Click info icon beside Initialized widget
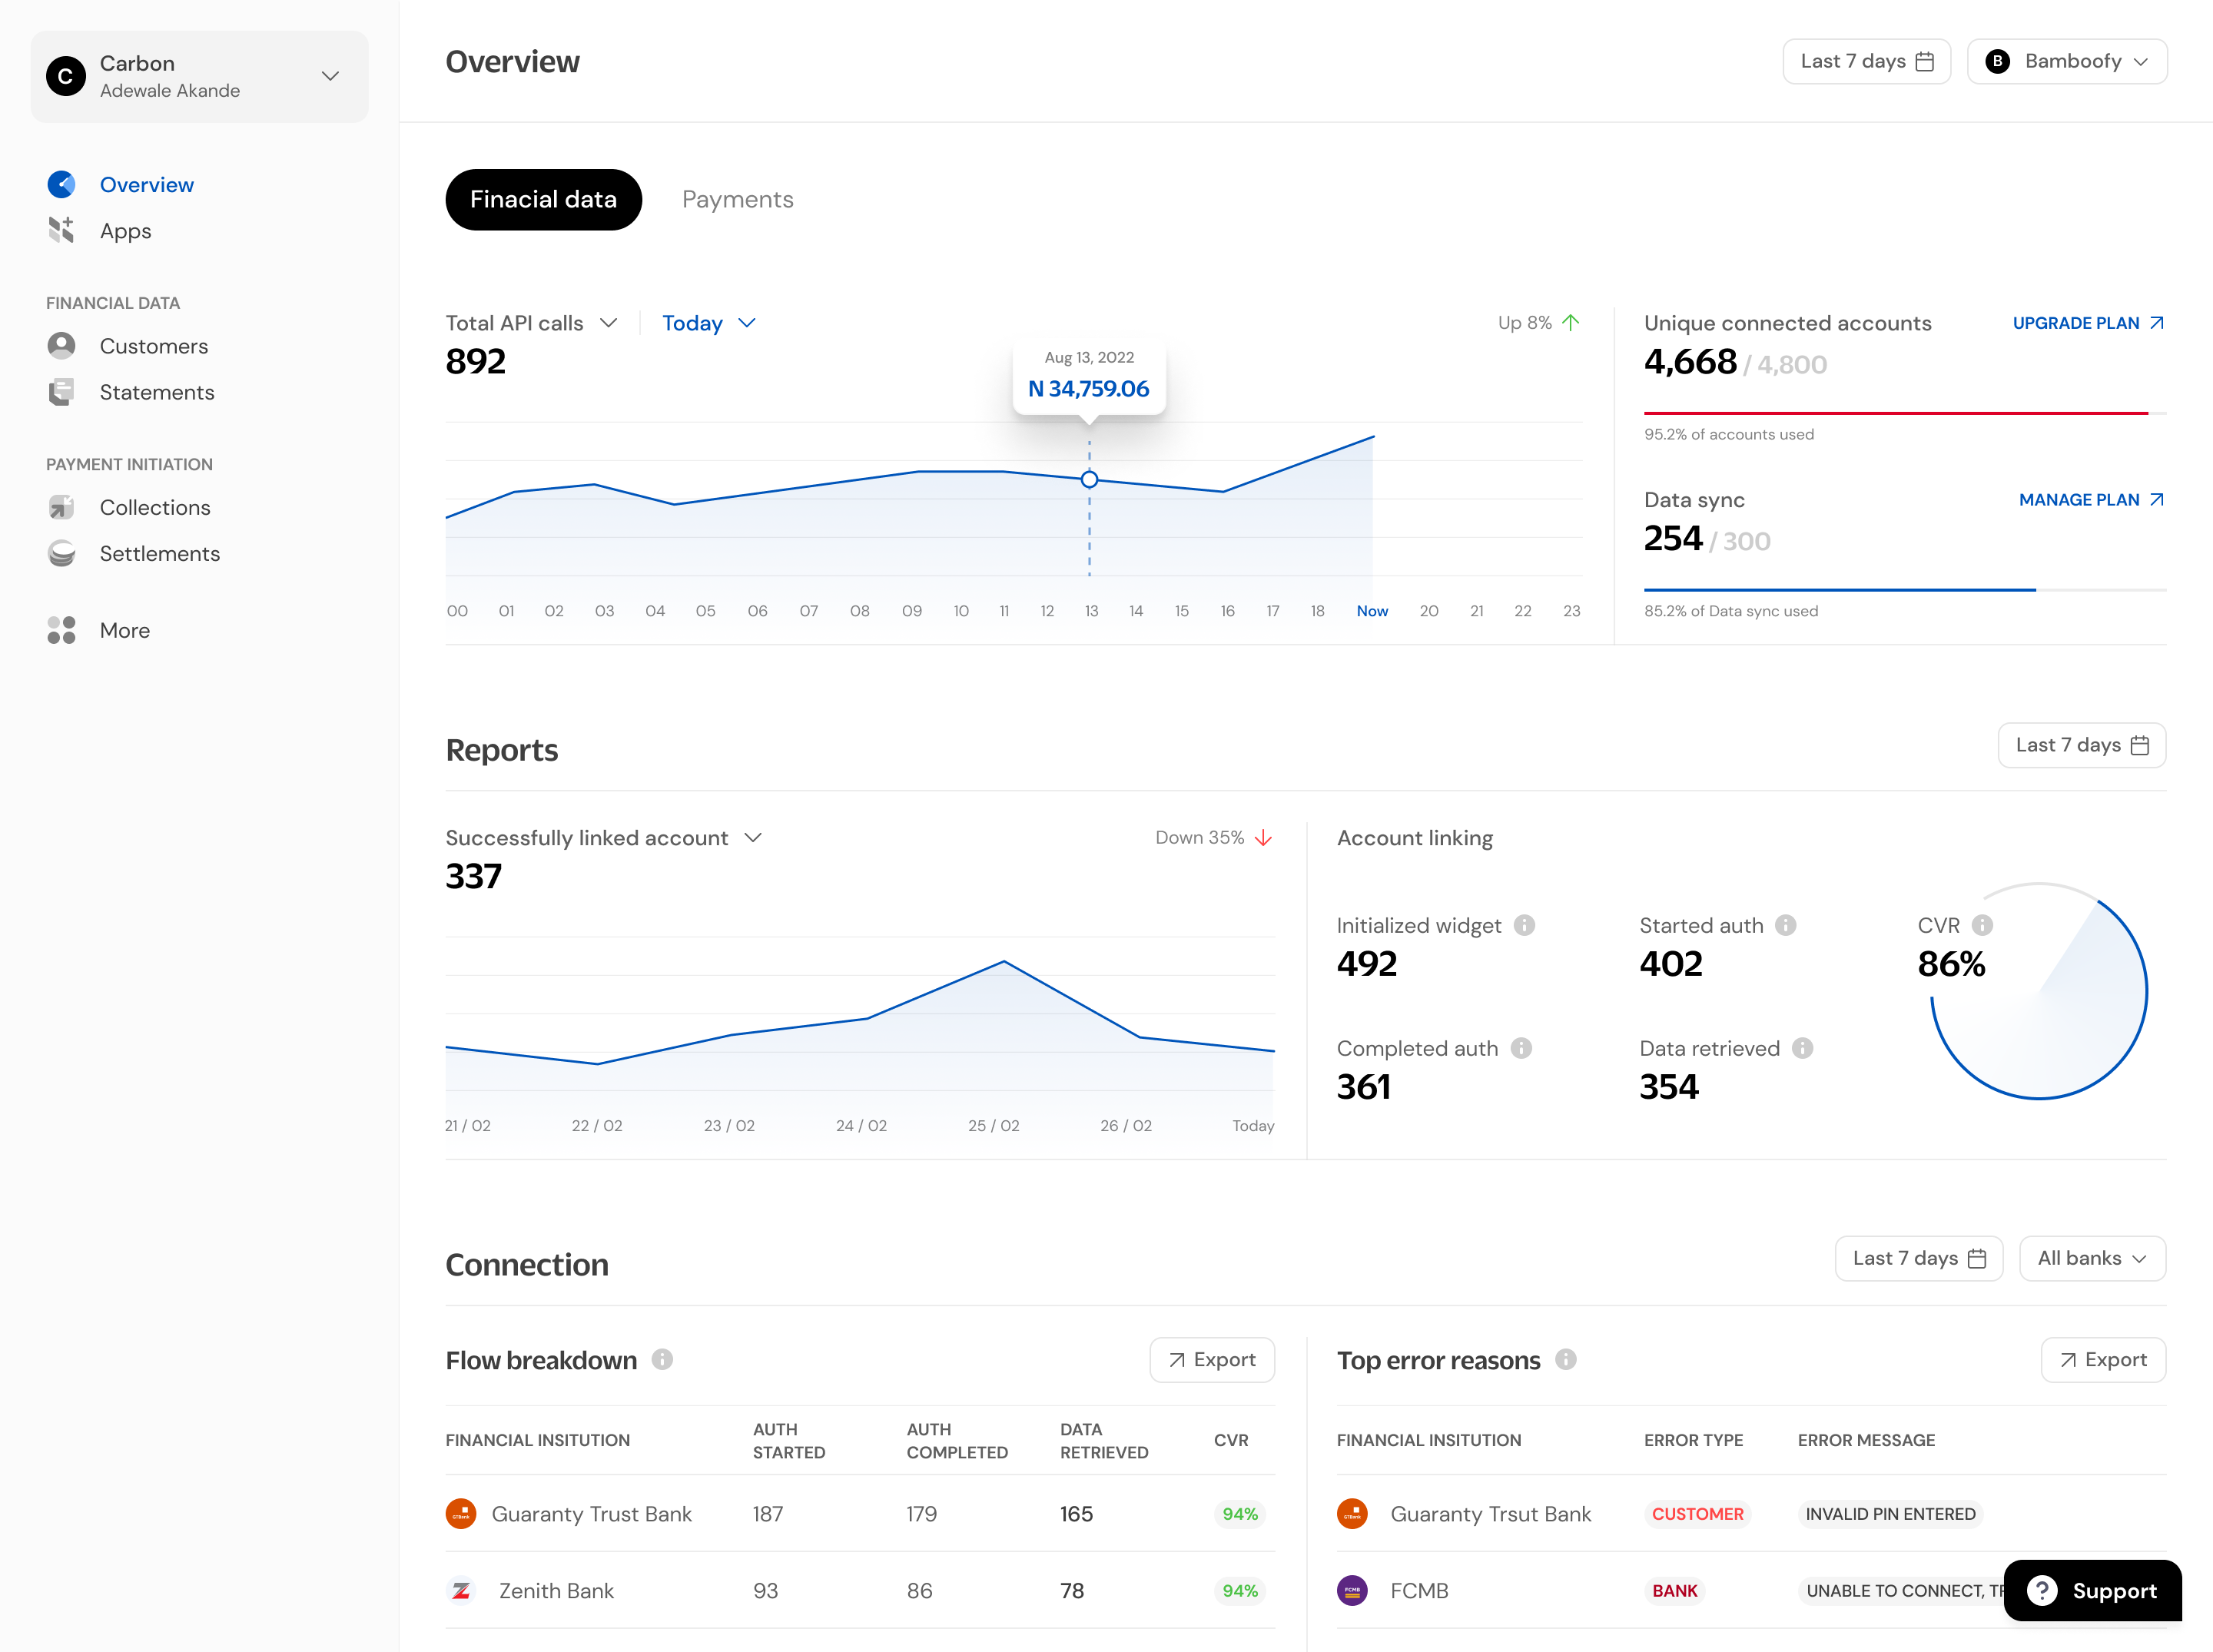 click(1524, 925)
